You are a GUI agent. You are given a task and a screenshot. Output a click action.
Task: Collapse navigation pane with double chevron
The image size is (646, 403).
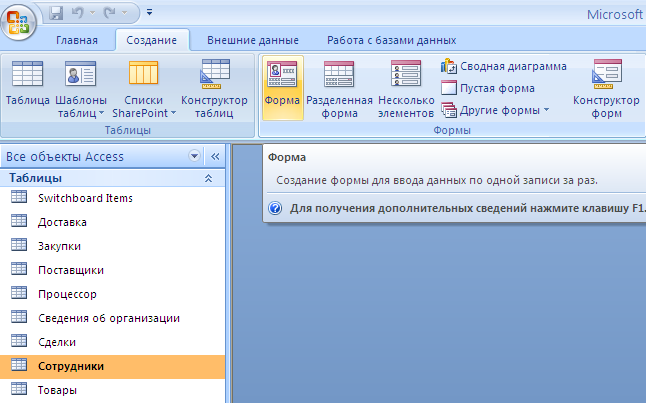point(215,157)
